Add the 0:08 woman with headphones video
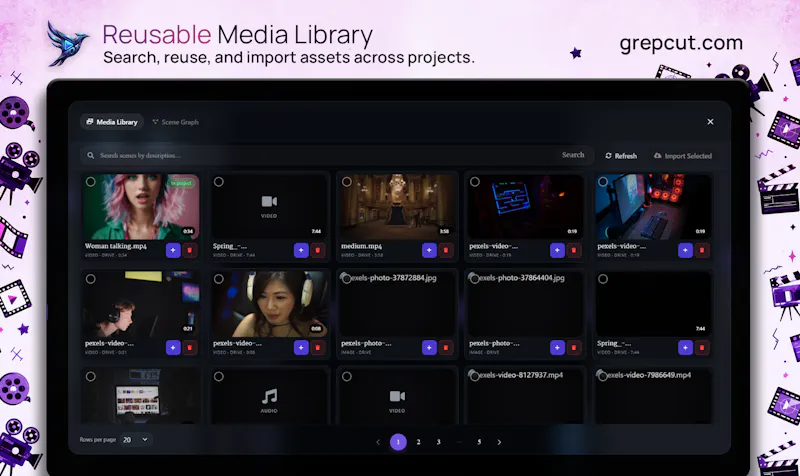 click(x=301, y=347)
